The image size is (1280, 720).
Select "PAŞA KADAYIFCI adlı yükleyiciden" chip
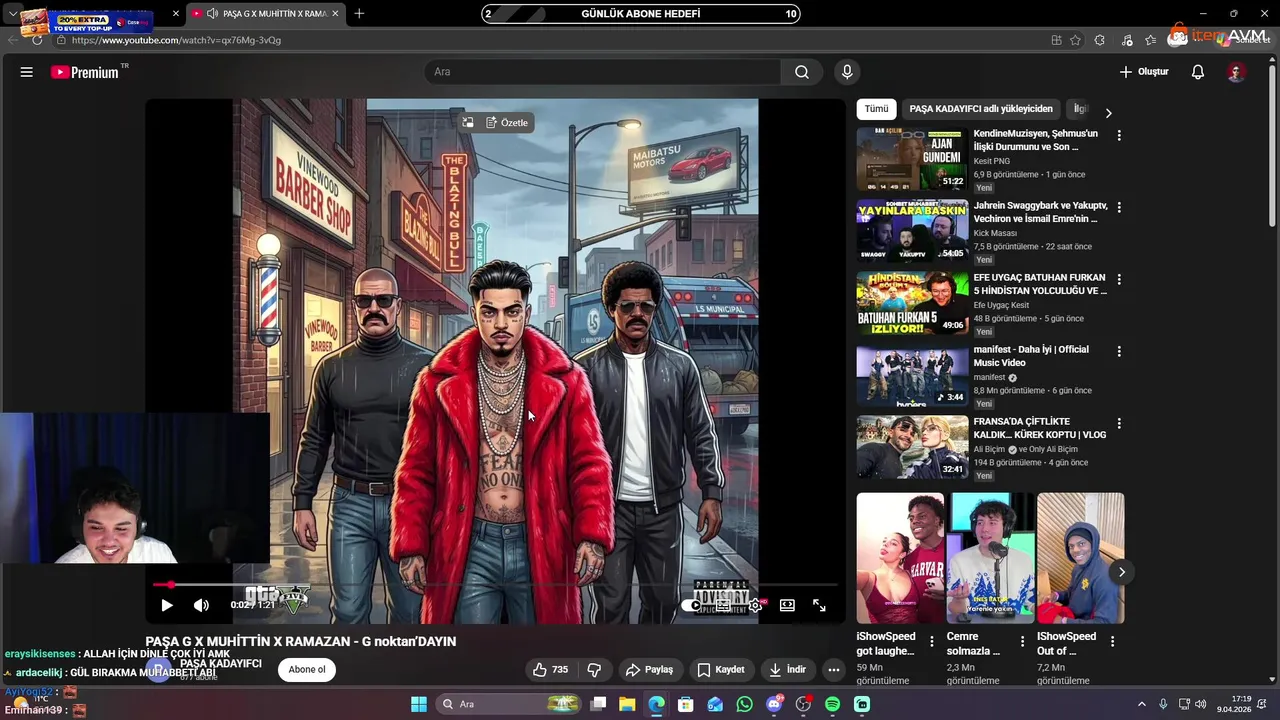980,109
